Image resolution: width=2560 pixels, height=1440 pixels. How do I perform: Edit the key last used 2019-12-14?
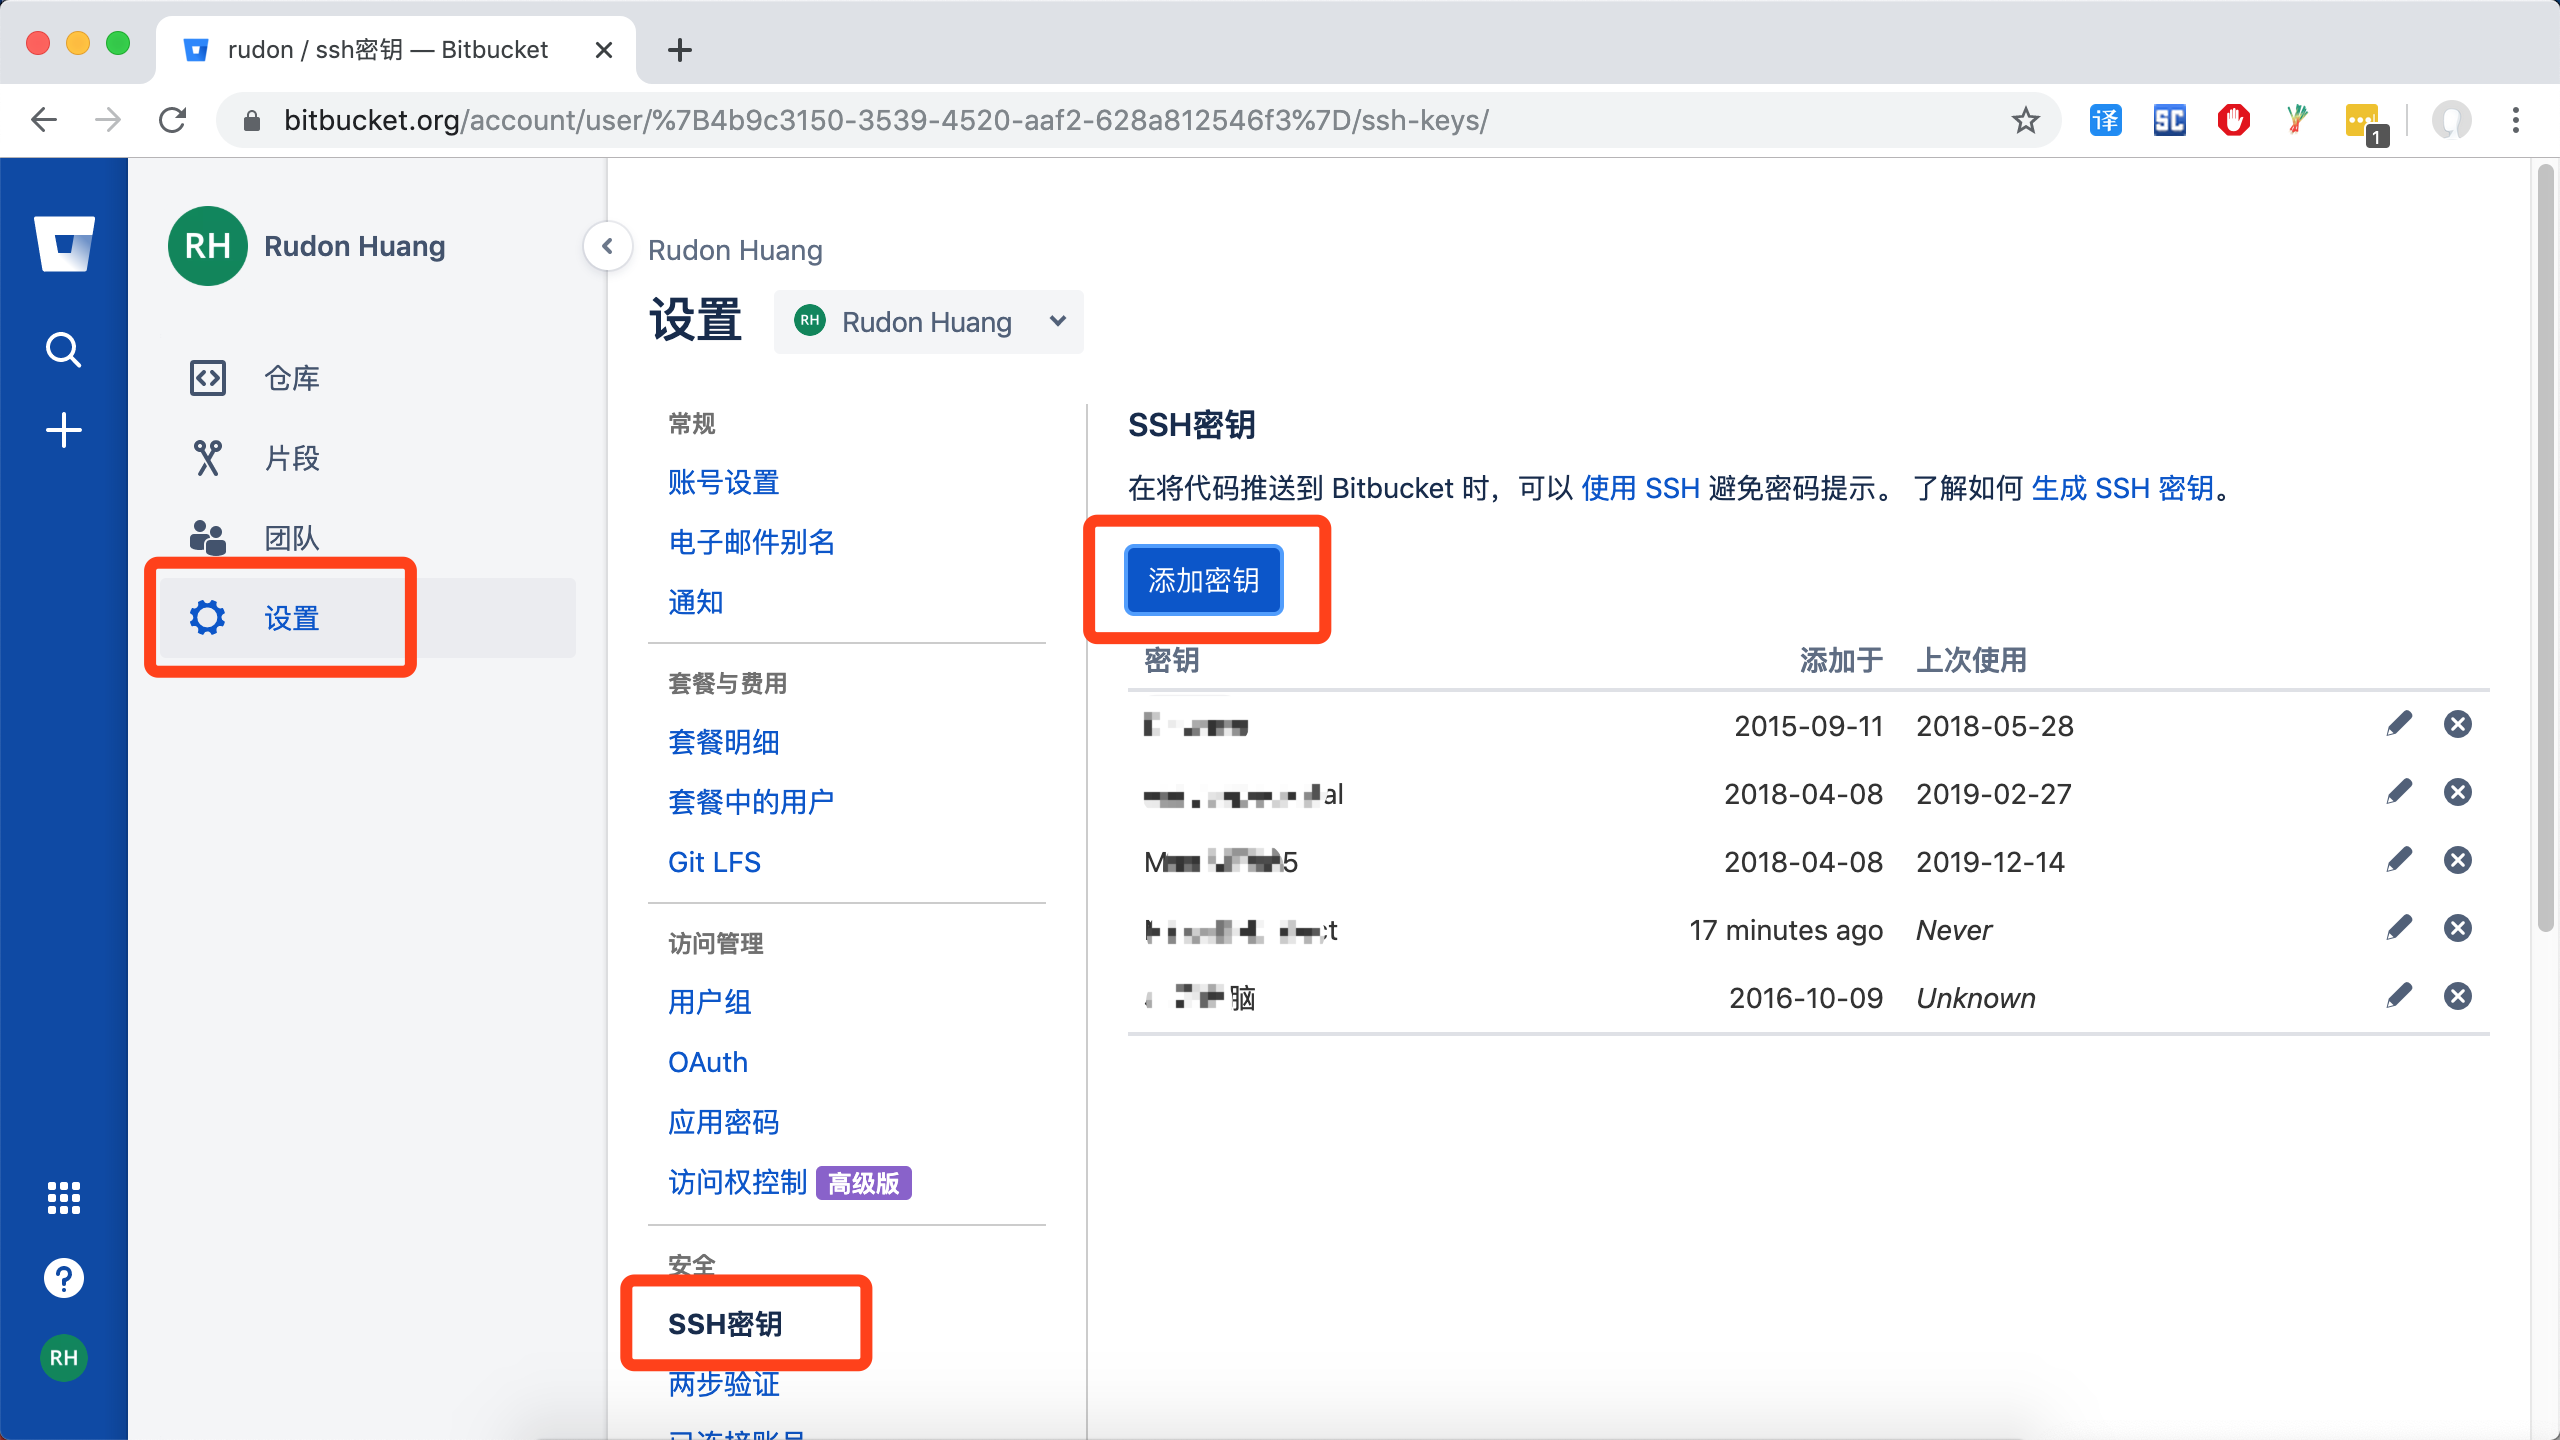tap(2399, 860)
